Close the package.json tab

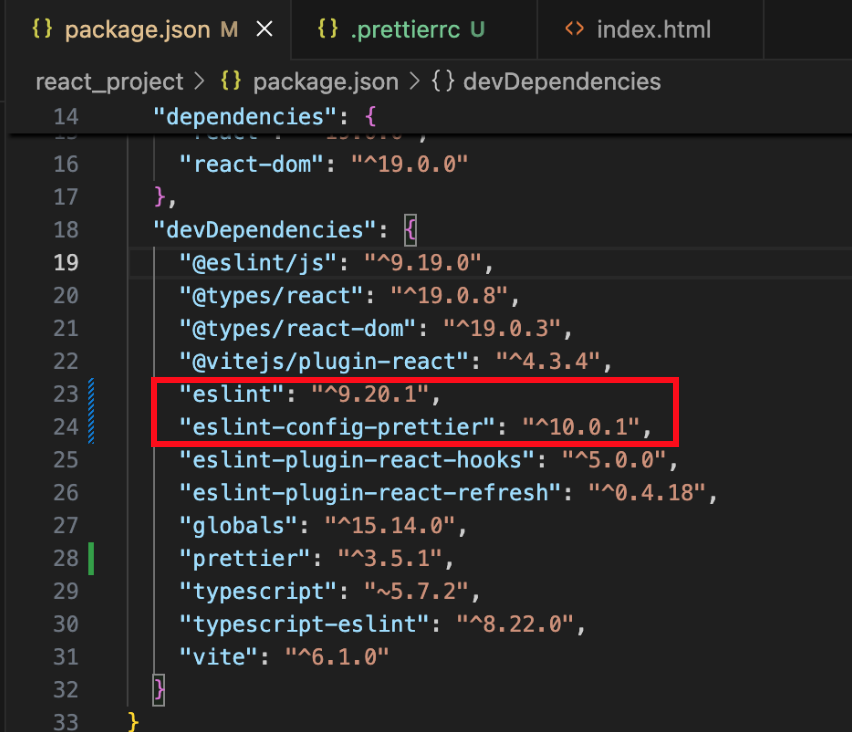point(264,29)
